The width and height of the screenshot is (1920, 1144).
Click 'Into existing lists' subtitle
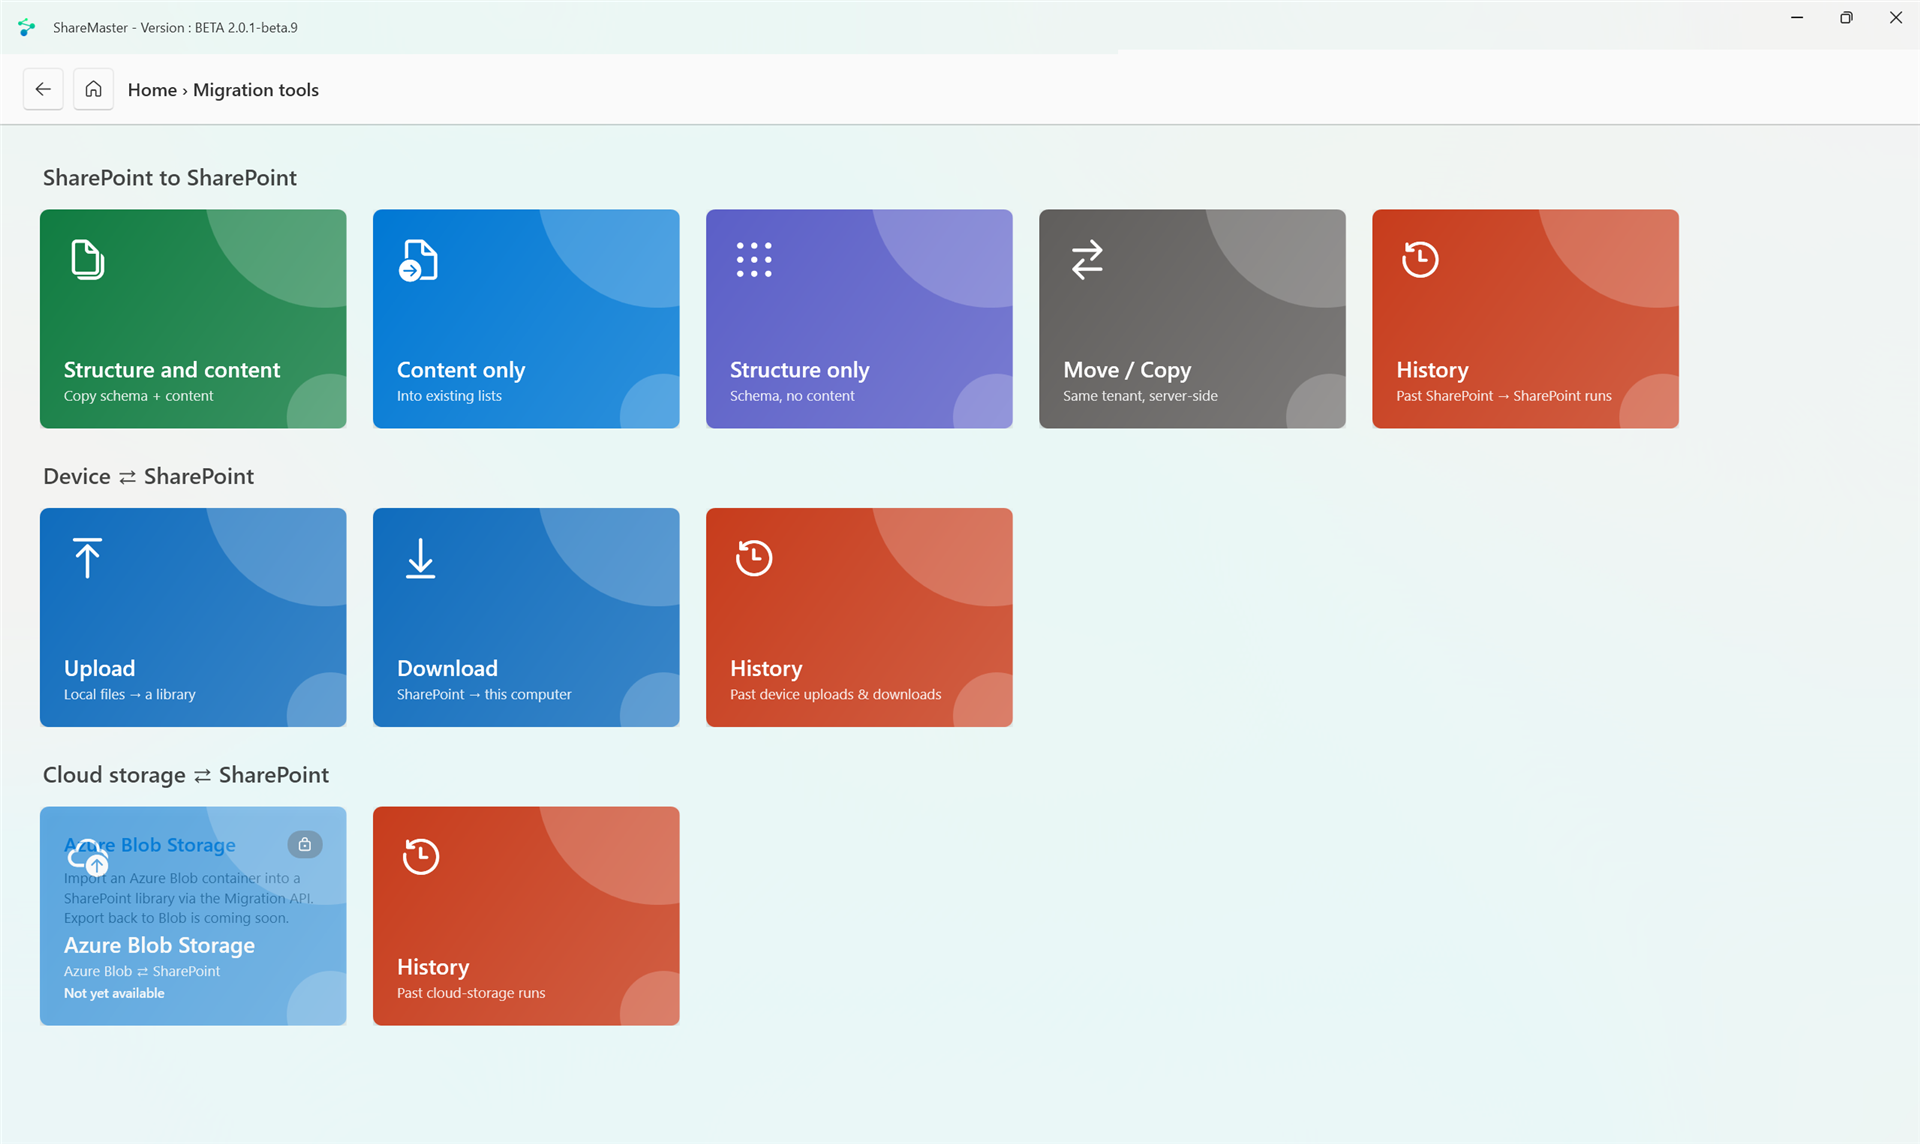449,396
